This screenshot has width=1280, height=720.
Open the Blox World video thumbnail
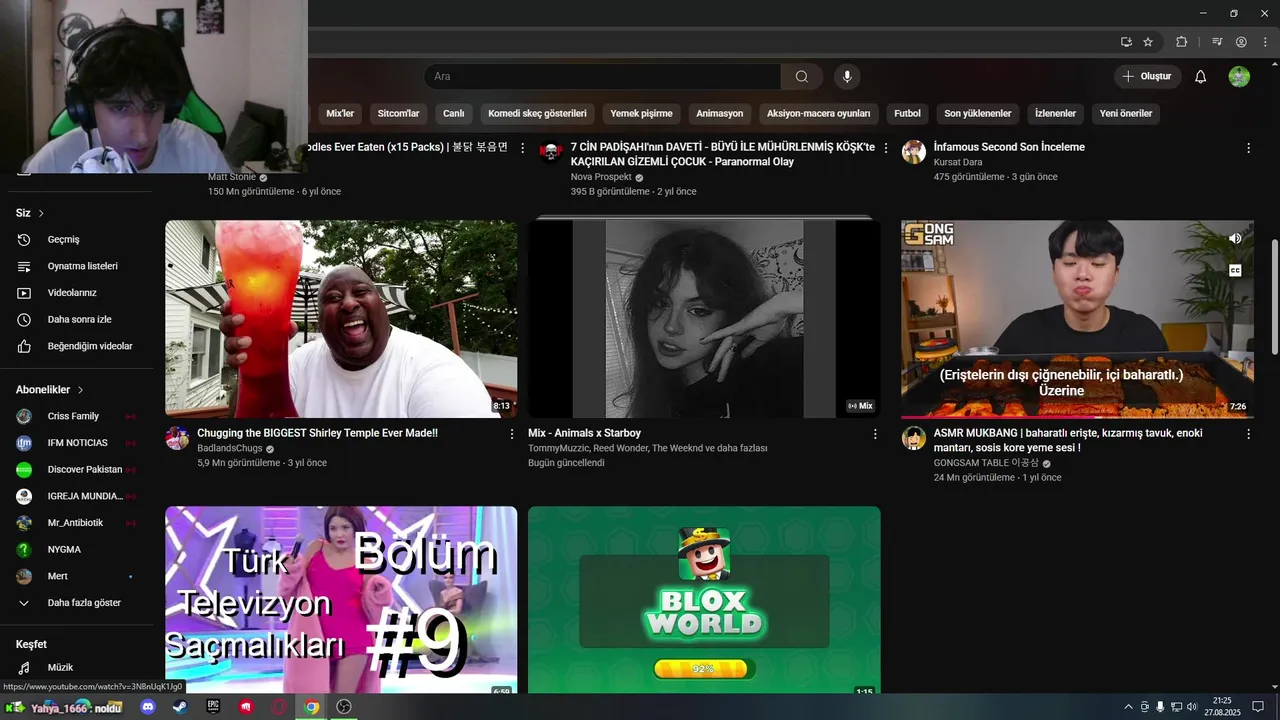[704, 600]
